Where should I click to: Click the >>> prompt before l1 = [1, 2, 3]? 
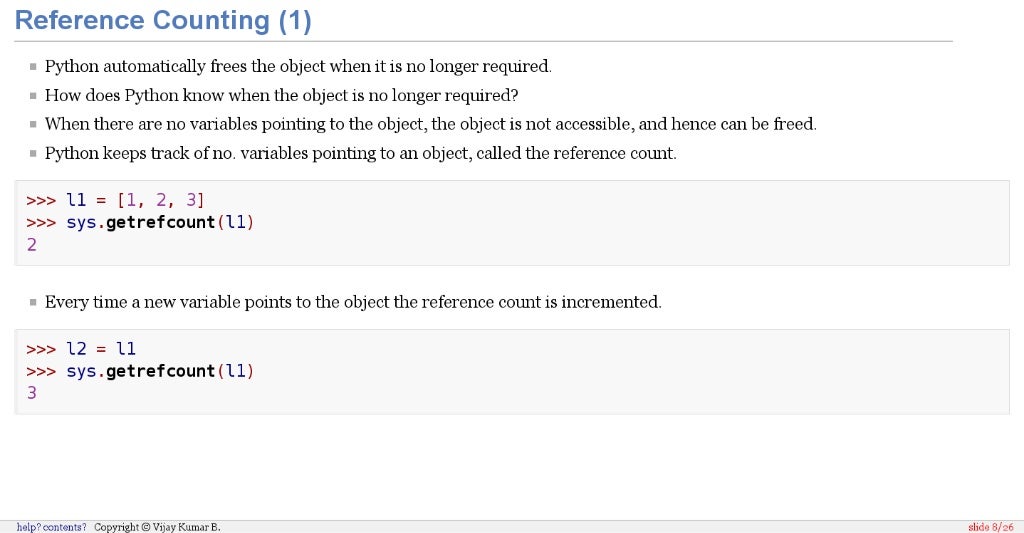40,201
